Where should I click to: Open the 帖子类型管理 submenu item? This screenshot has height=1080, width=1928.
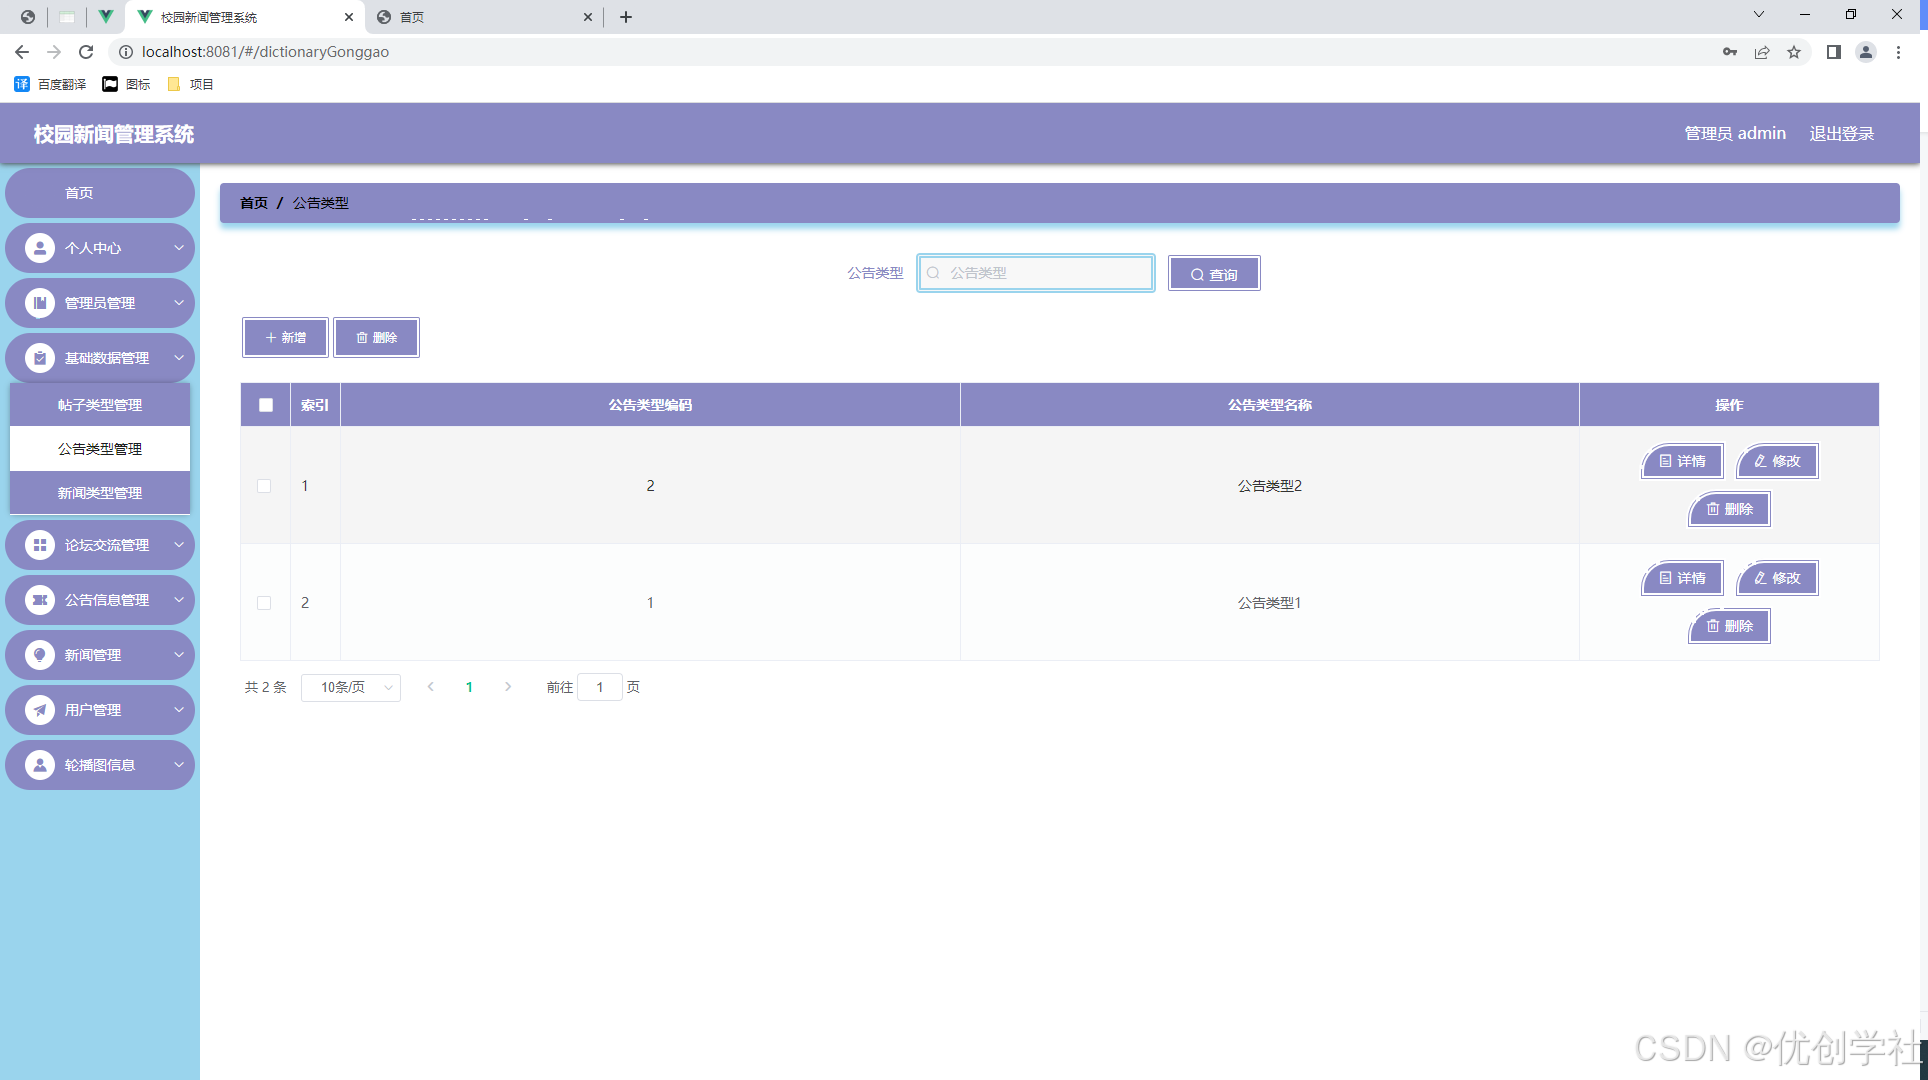pyautogui.click(x=100, y=405)
